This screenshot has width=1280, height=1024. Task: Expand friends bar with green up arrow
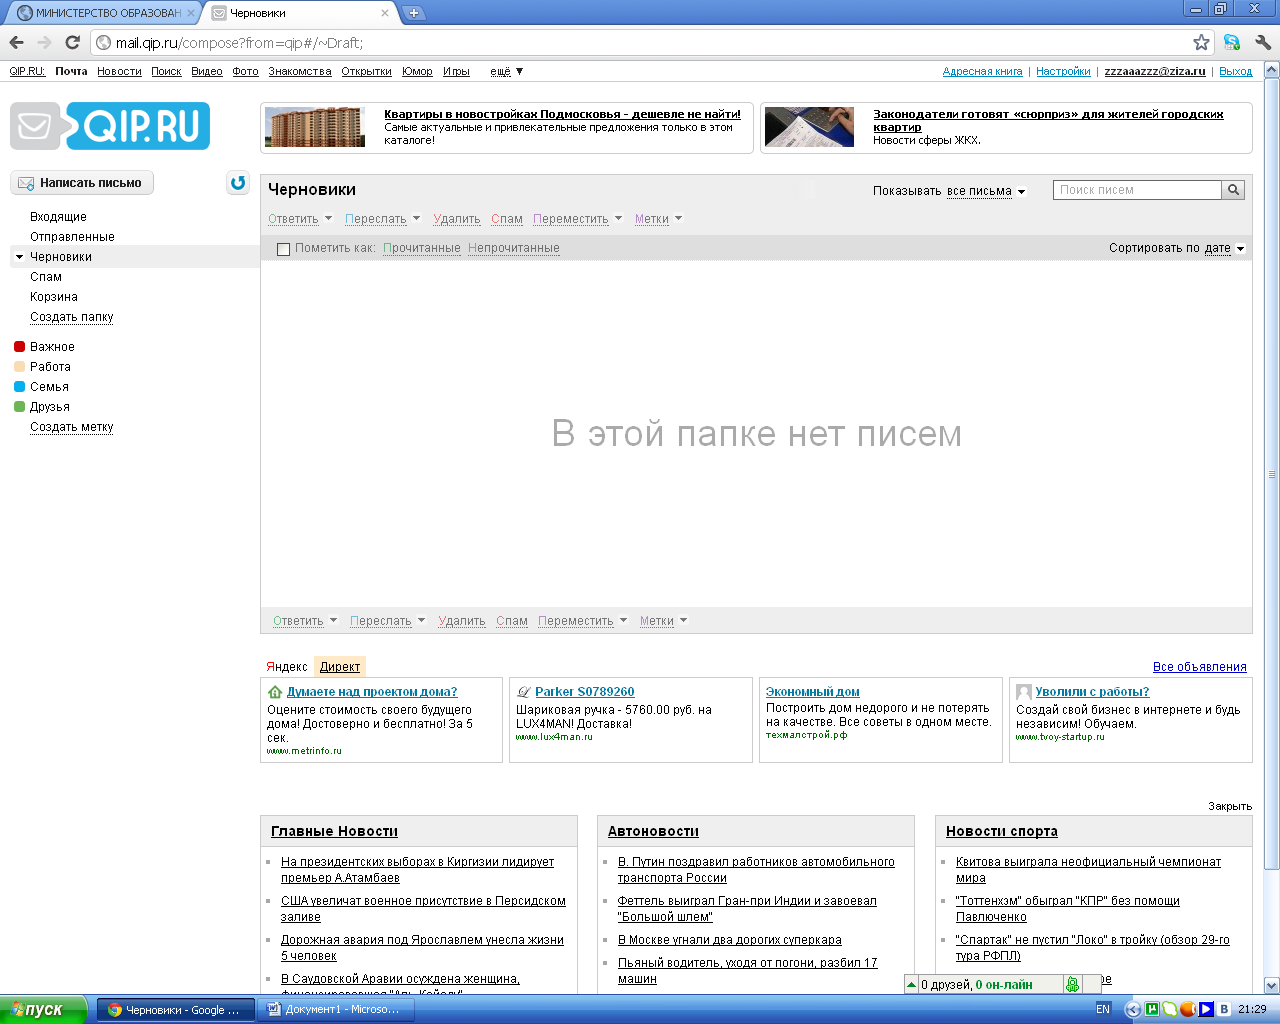coord(911,984)
